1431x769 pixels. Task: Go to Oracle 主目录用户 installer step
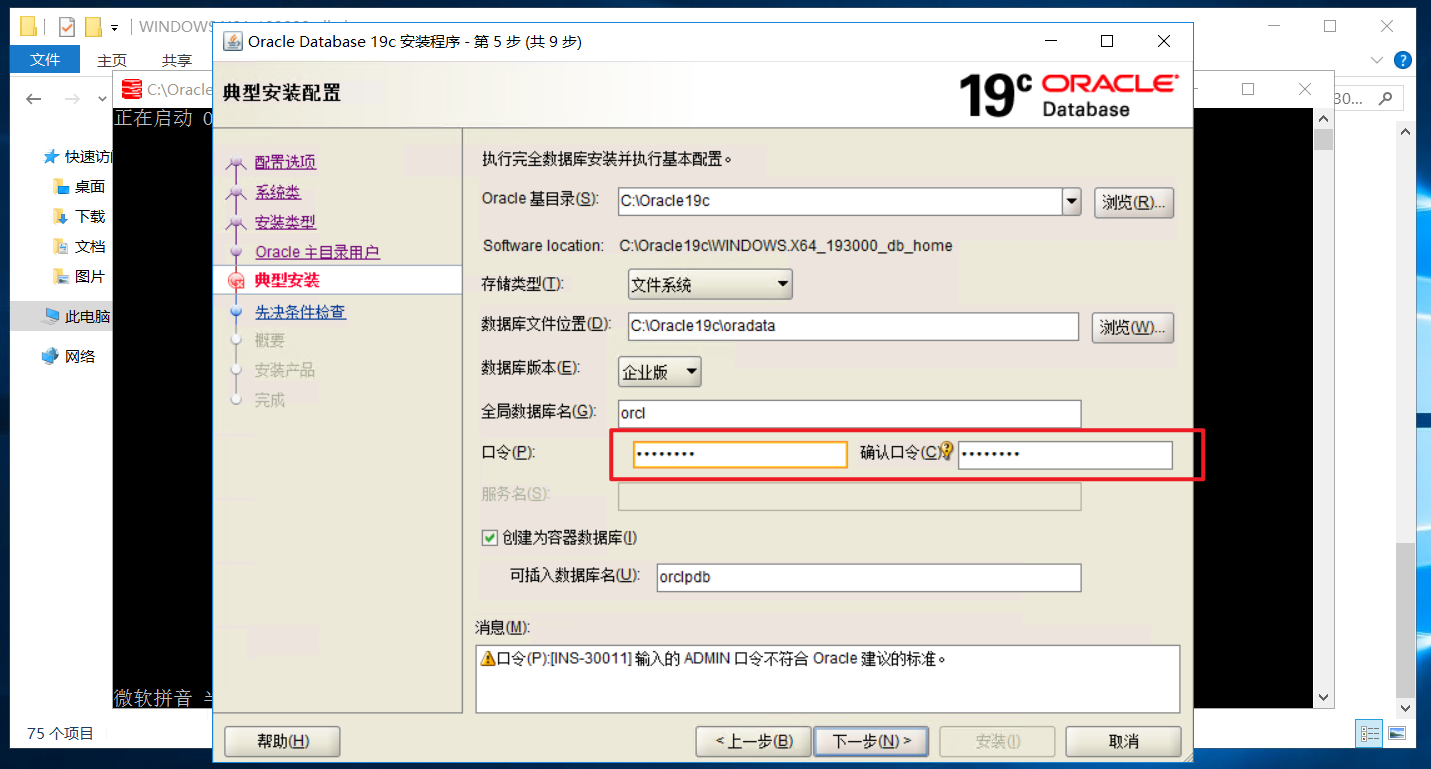click(x=317, y=252)
